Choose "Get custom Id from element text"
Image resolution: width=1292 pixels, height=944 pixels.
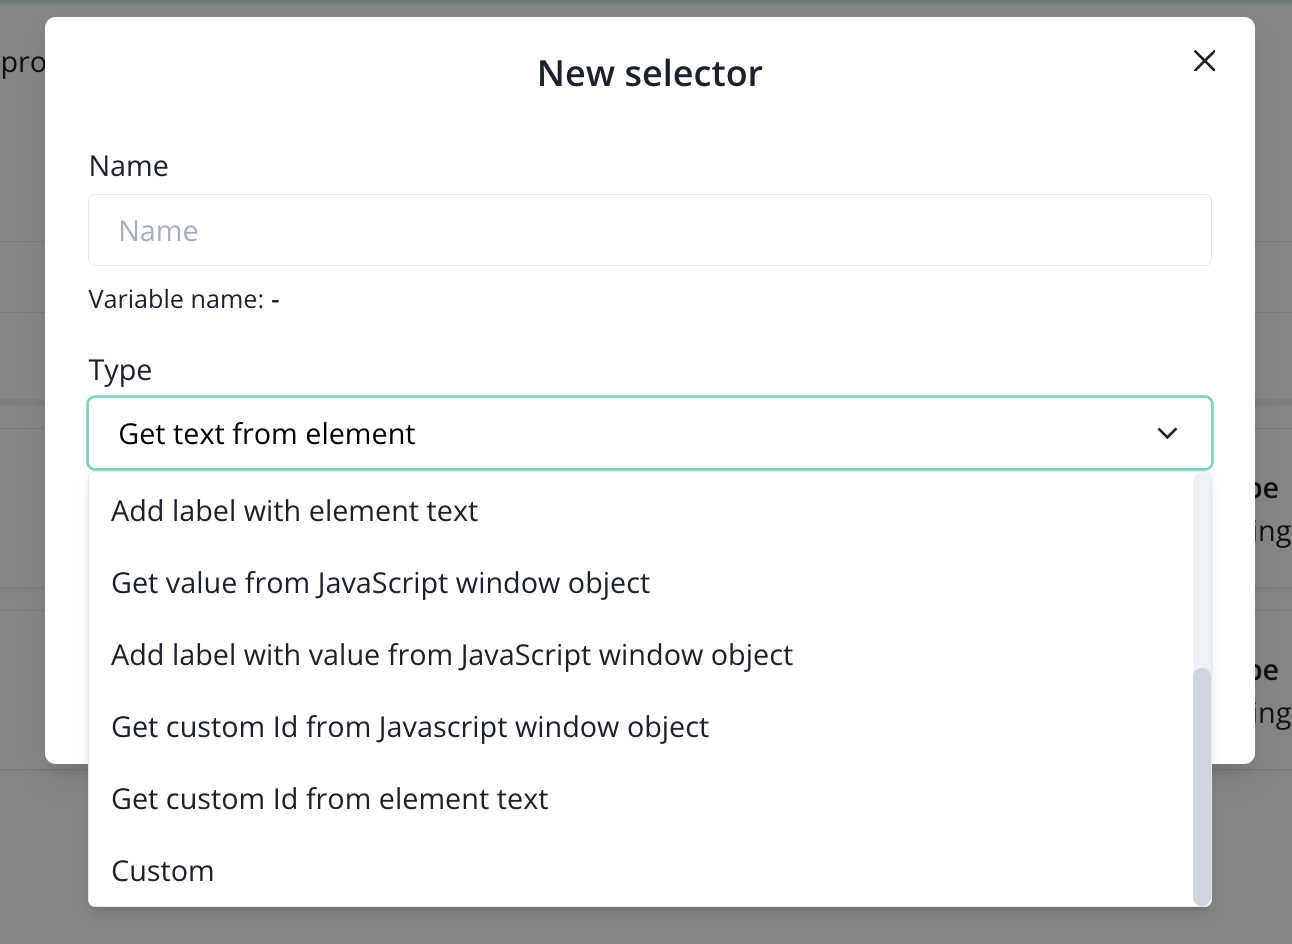(330, 799)
